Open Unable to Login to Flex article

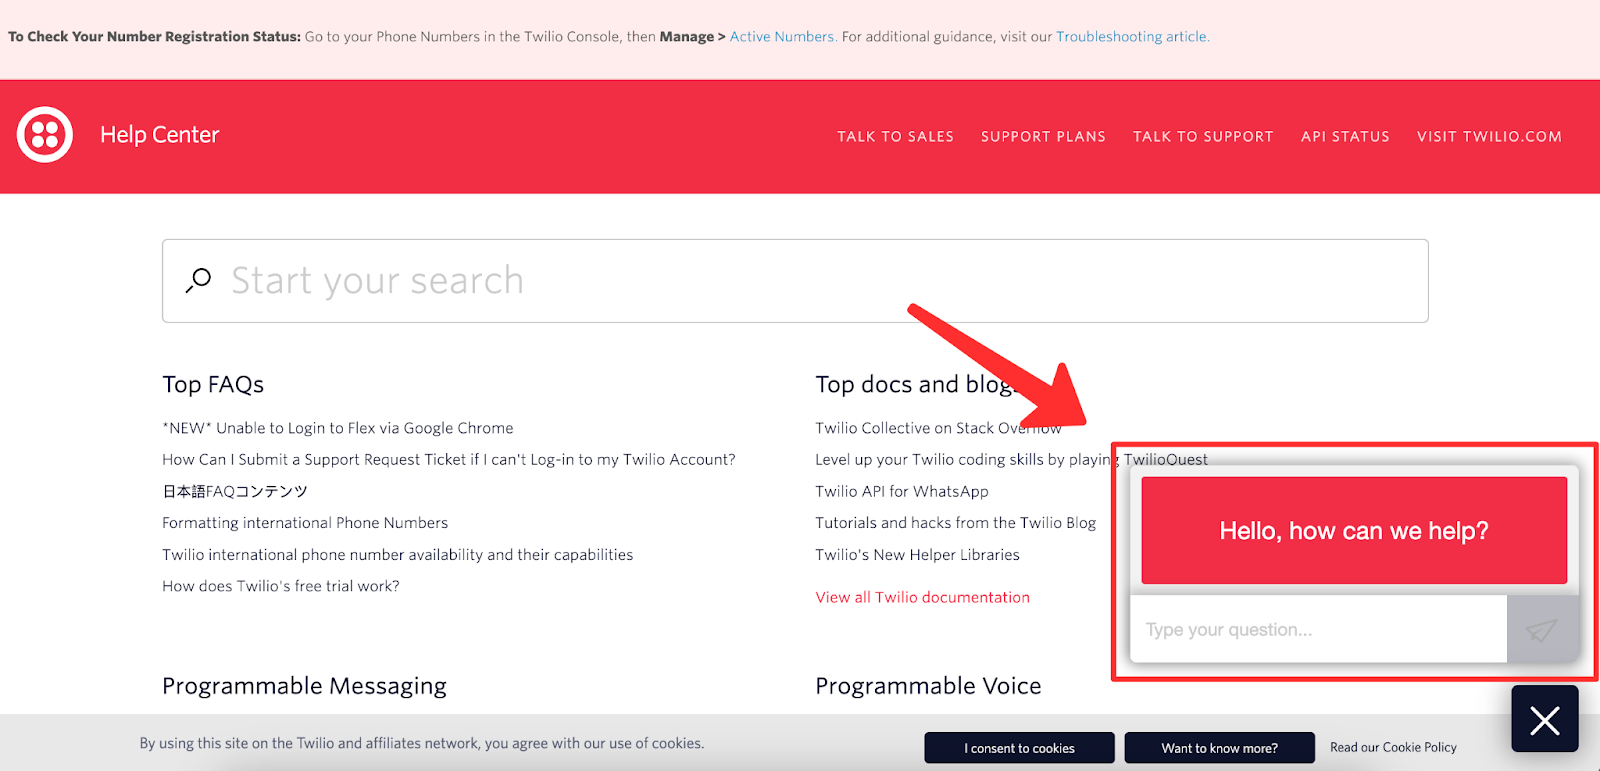(338, 428)
